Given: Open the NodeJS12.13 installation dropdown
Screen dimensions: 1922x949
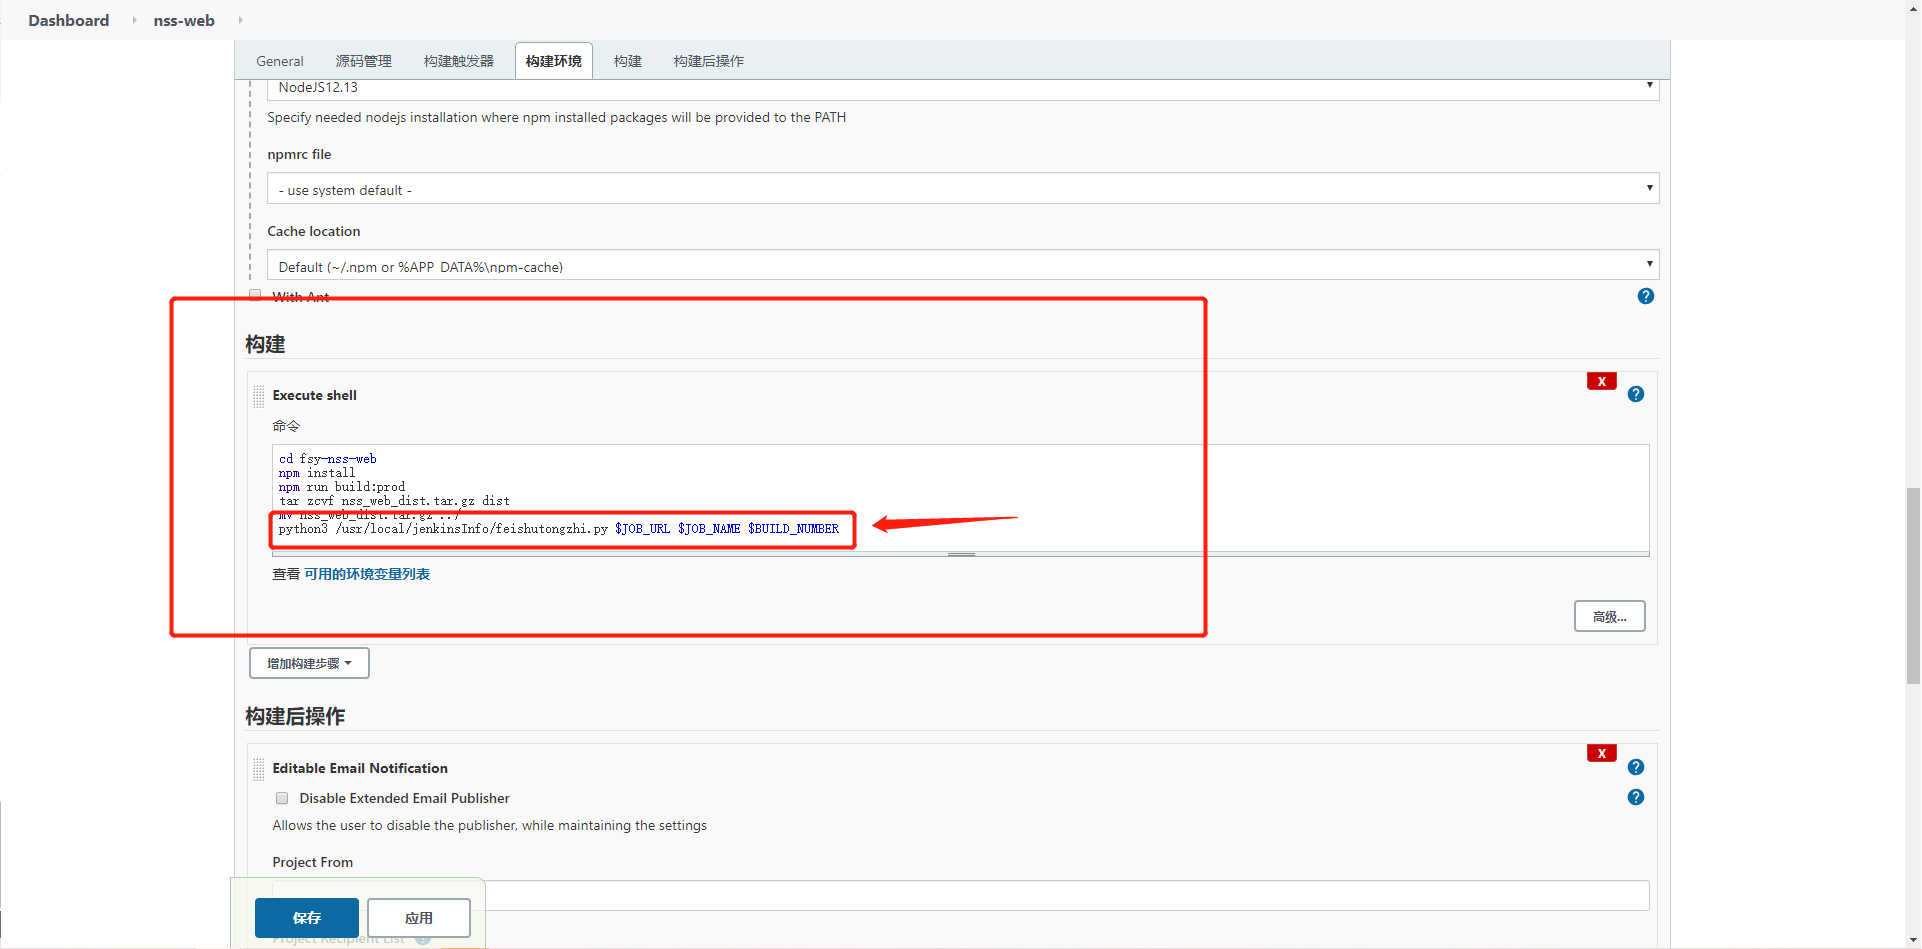Looking at the screenshot, I should pyautogui.click(x=962, y=88).
